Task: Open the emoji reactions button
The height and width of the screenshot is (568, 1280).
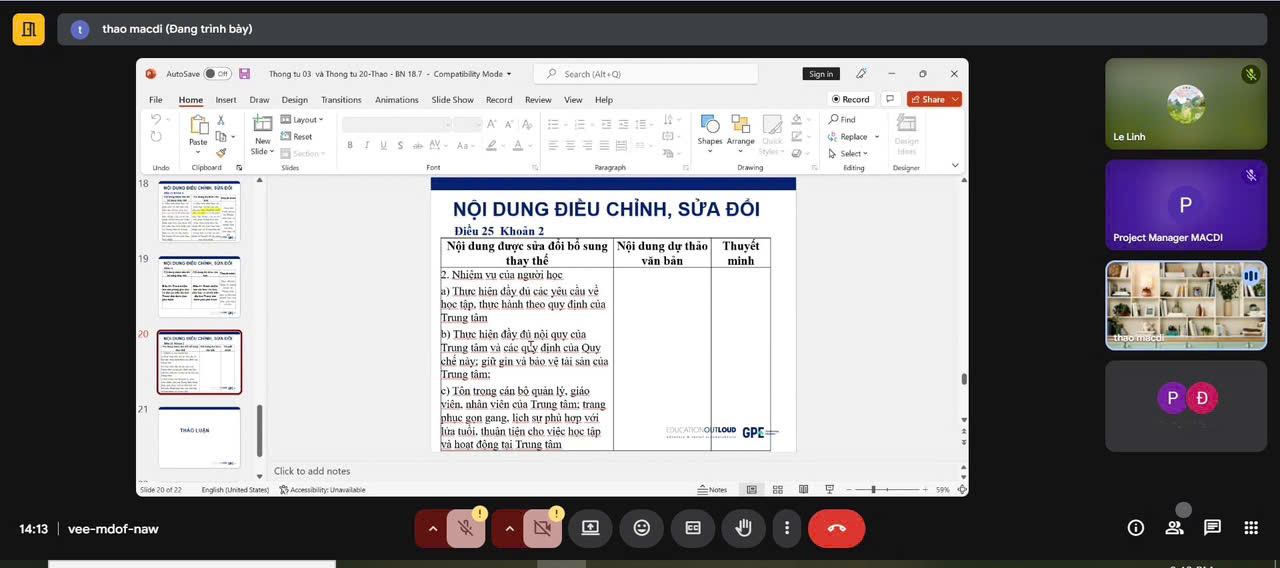Action: [641, 528]
